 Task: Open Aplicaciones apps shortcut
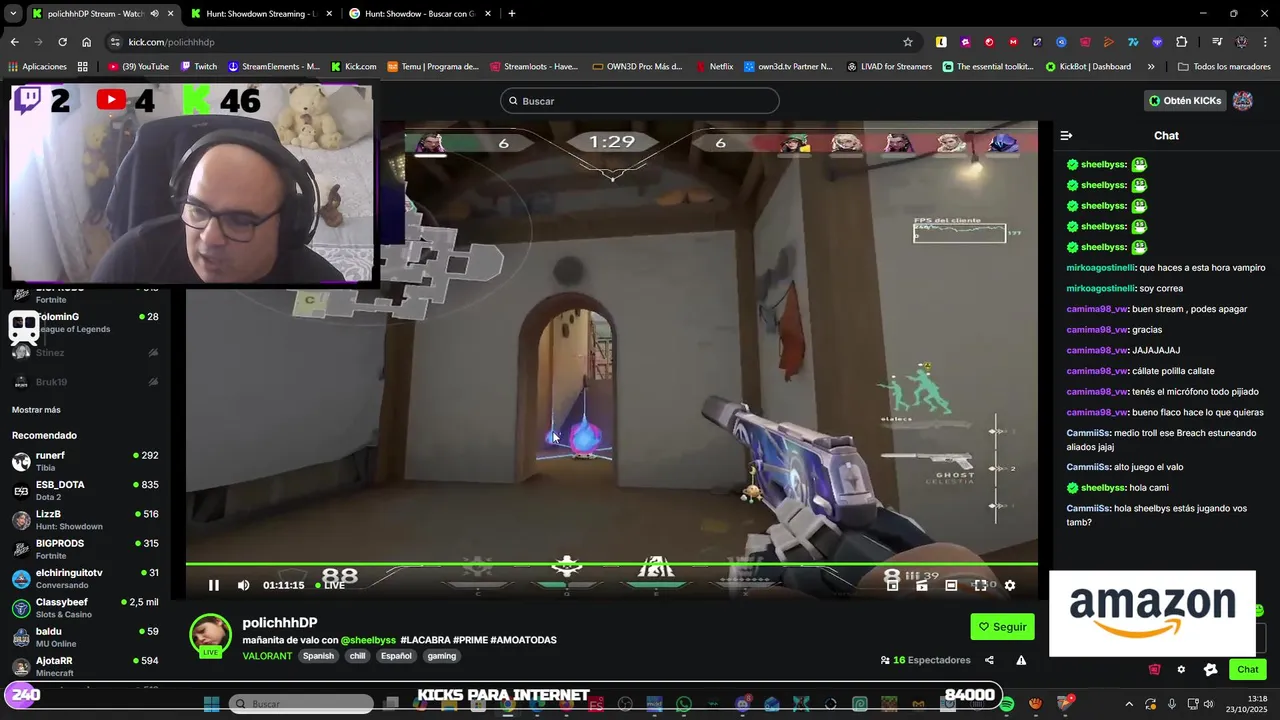[x=37, y=67]
